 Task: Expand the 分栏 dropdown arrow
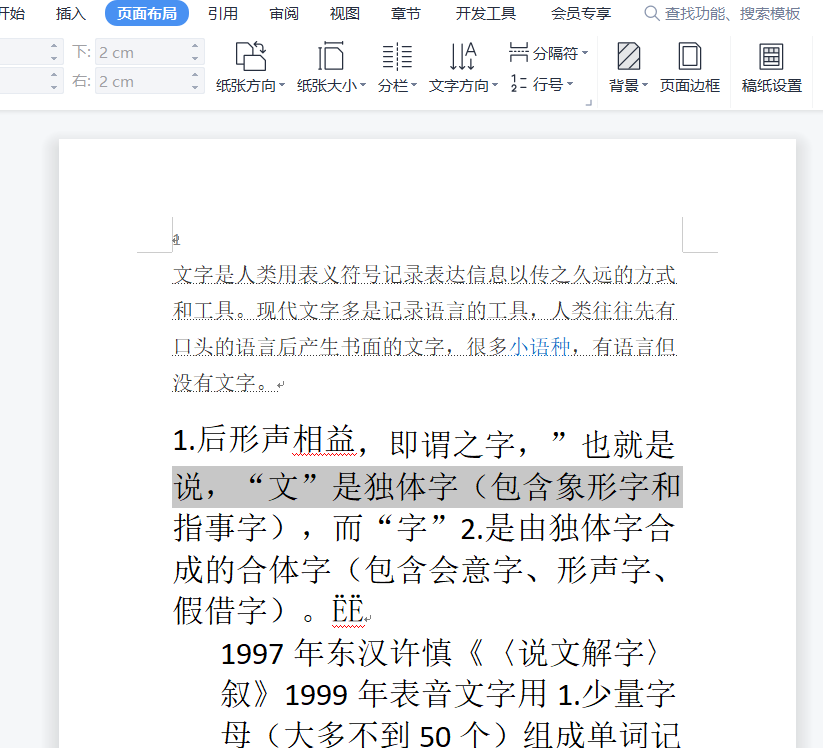tap(414, 85)
